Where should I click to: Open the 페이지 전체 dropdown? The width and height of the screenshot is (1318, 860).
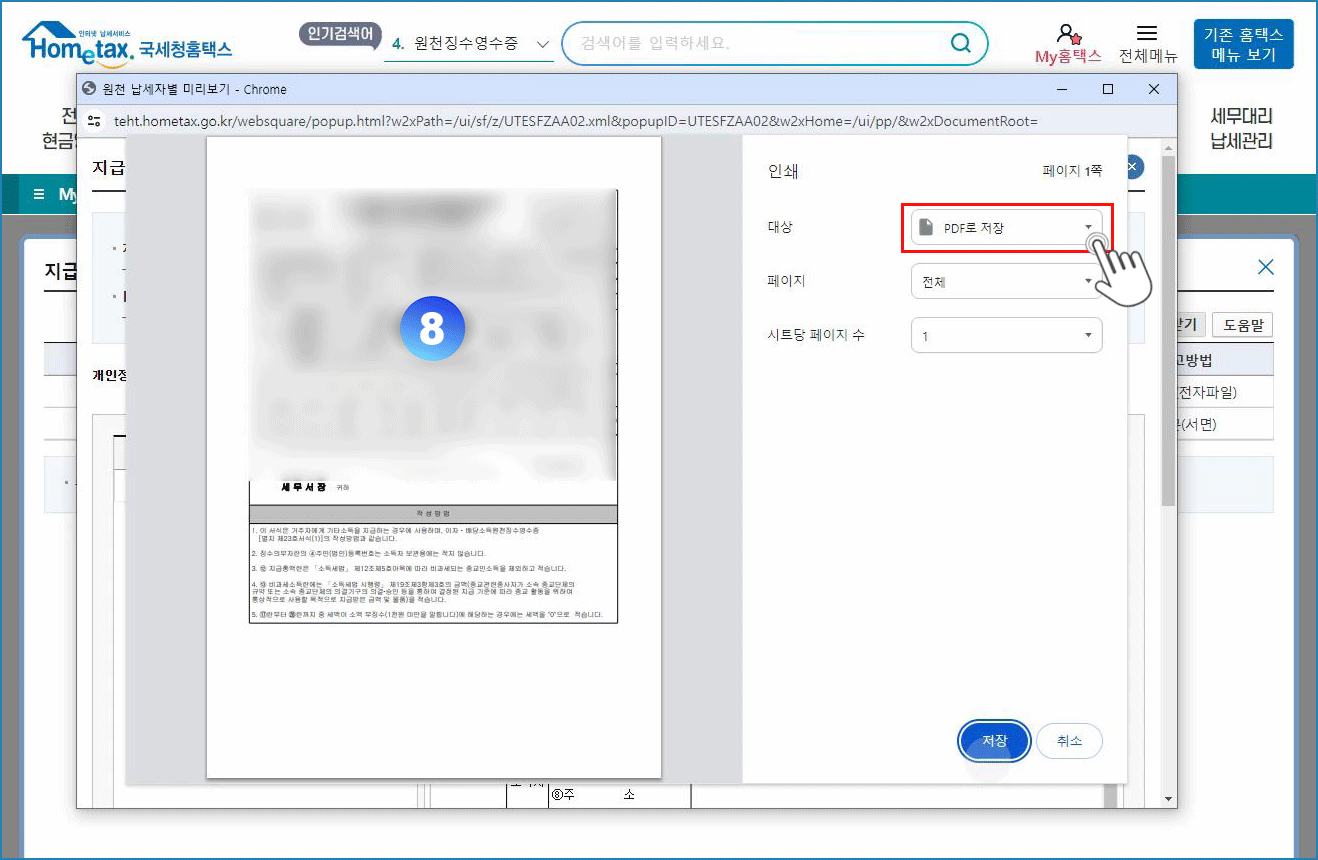click(x=1006, y=282)
